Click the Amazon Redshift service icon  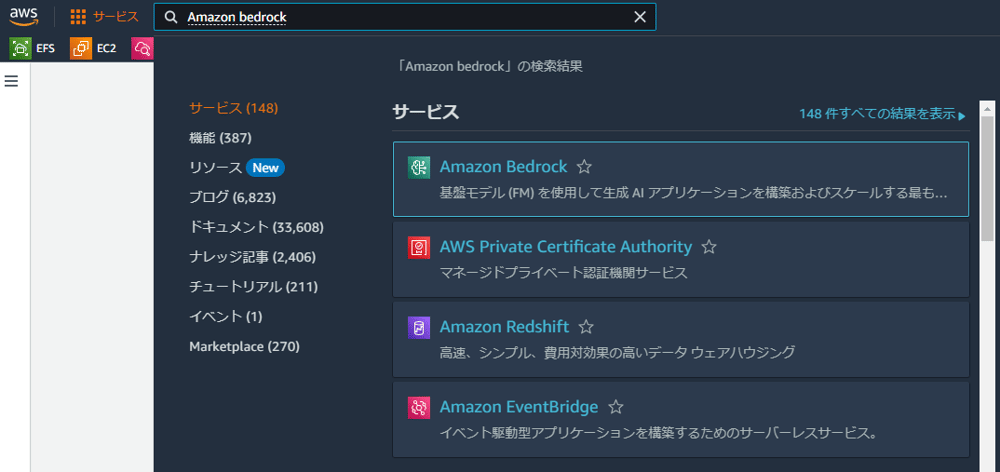(419, 327)
